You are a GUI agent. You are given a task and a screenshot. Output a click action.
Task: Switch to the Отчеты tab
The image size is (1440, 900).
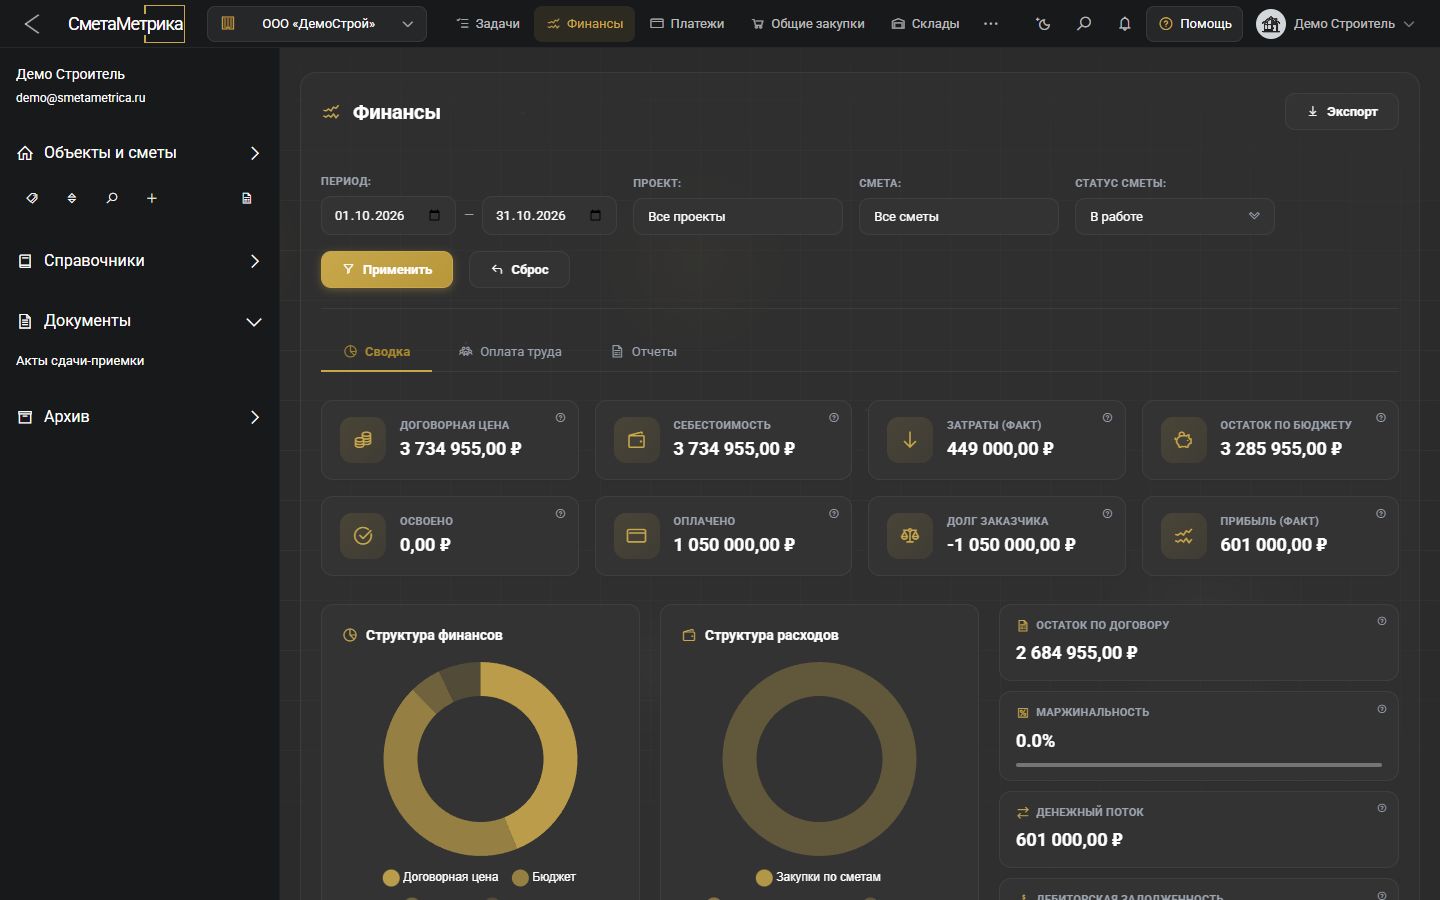click(x=644, y=352)
